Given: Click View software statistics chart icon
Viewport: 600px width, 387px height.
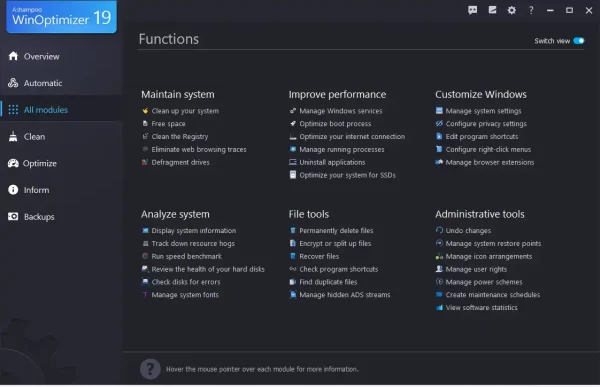Looking at the screenshot, I should point(439,308).
